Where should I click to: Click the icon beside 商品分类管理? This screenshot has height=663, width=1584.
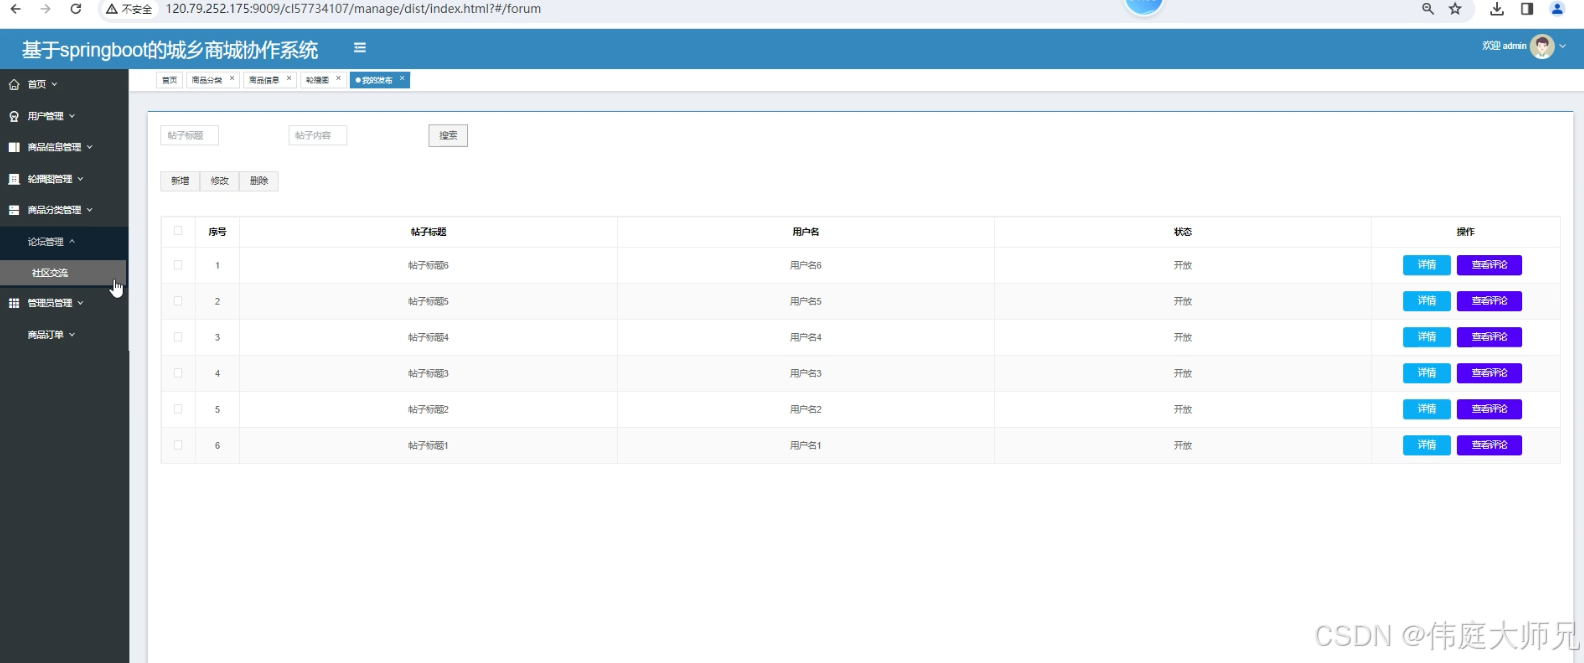coord(14,210)
